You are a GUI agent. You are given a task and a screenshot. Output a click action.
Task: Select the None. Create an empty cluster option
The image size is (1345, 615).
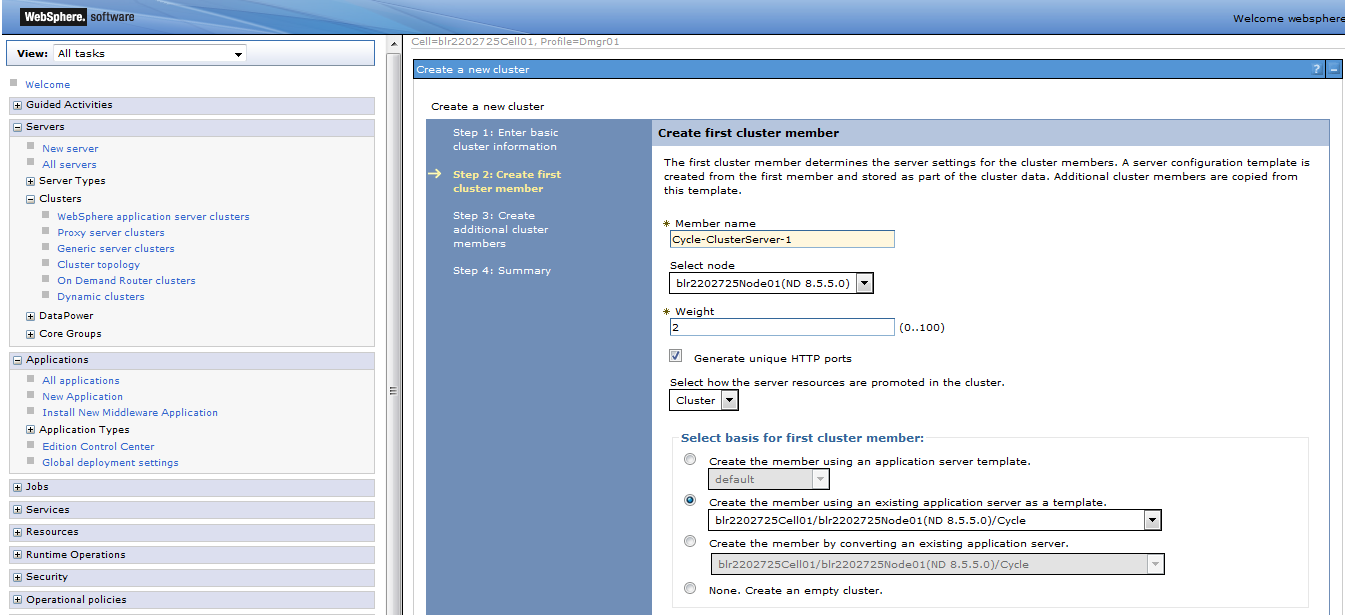point(689,588)
